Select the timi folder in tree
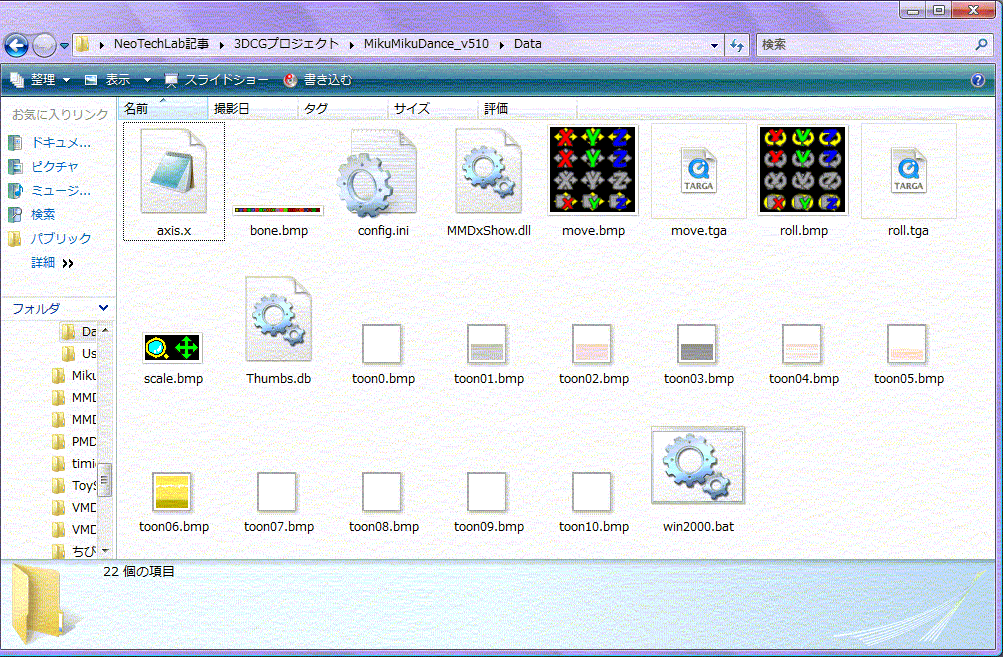The height and width of the screenshot is (657, 1003). pos(74,463)
